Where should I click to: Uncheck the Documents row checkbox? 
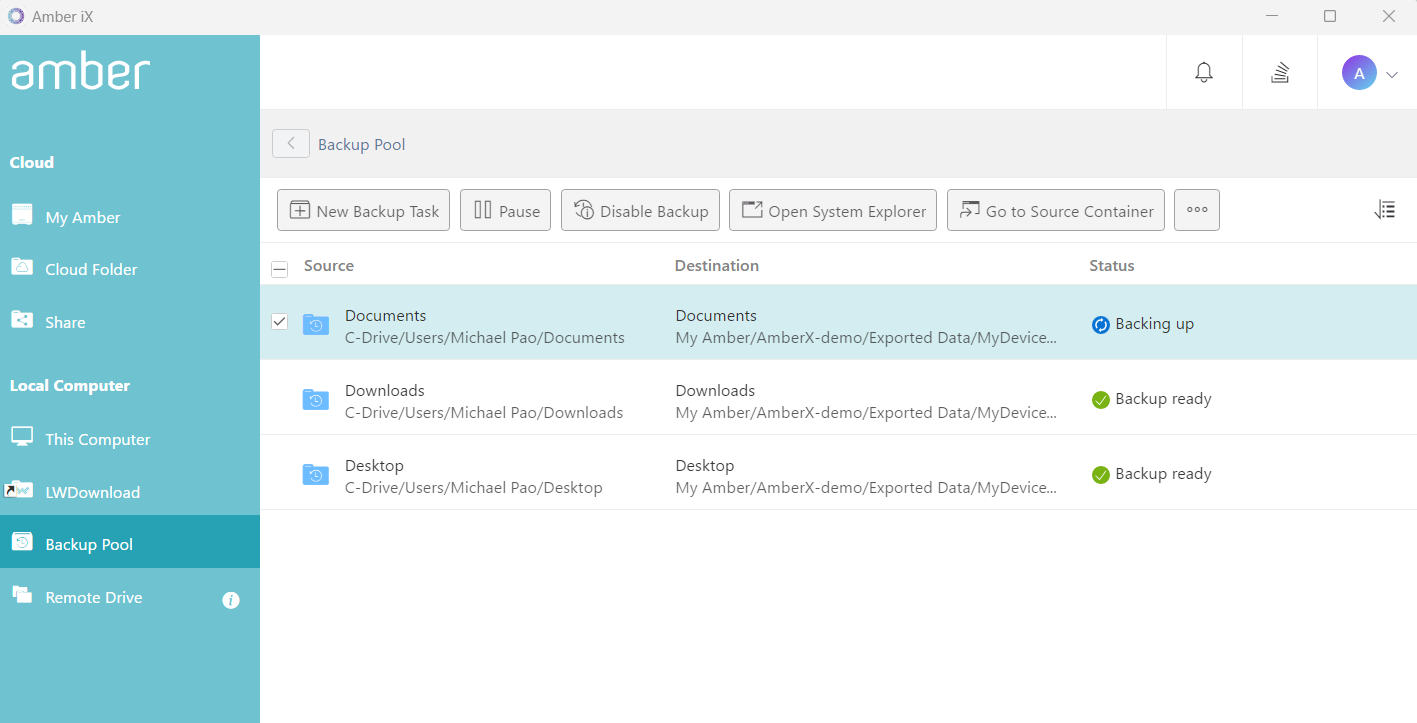tap(280, 322)
